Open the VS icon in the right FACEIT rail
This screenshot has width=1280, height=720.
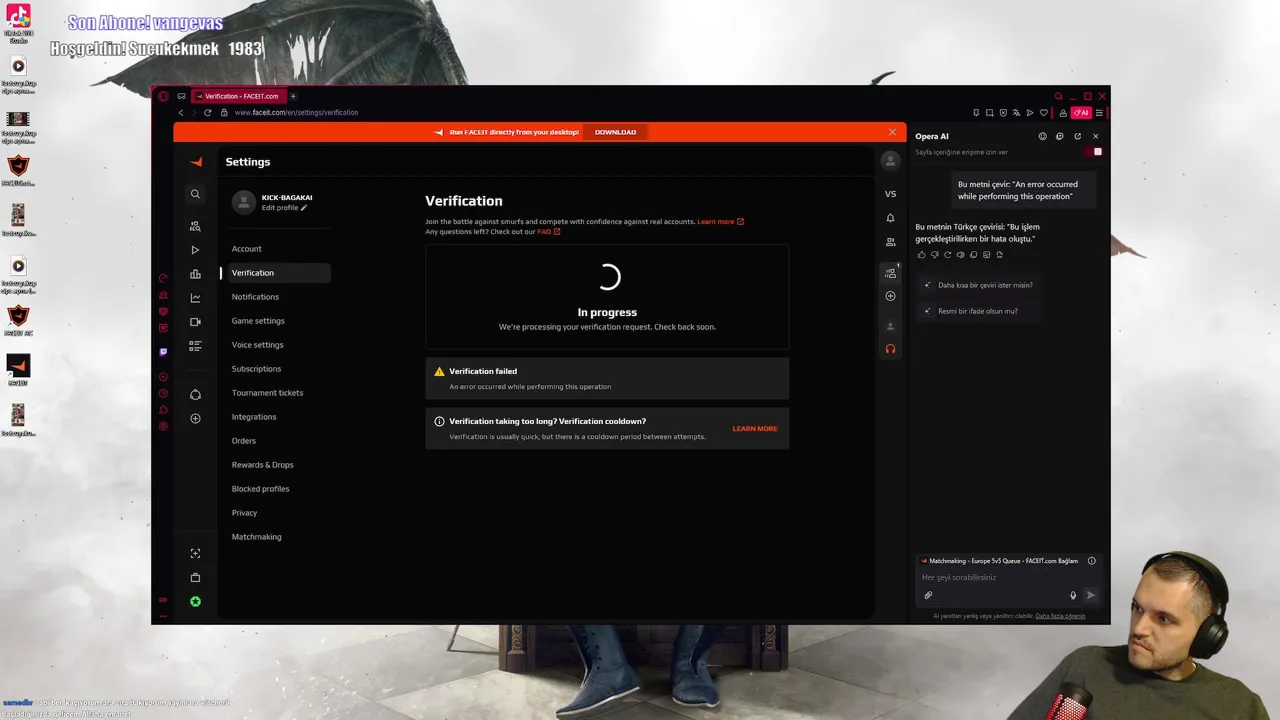pyautogui.click(x=890, y=194)
